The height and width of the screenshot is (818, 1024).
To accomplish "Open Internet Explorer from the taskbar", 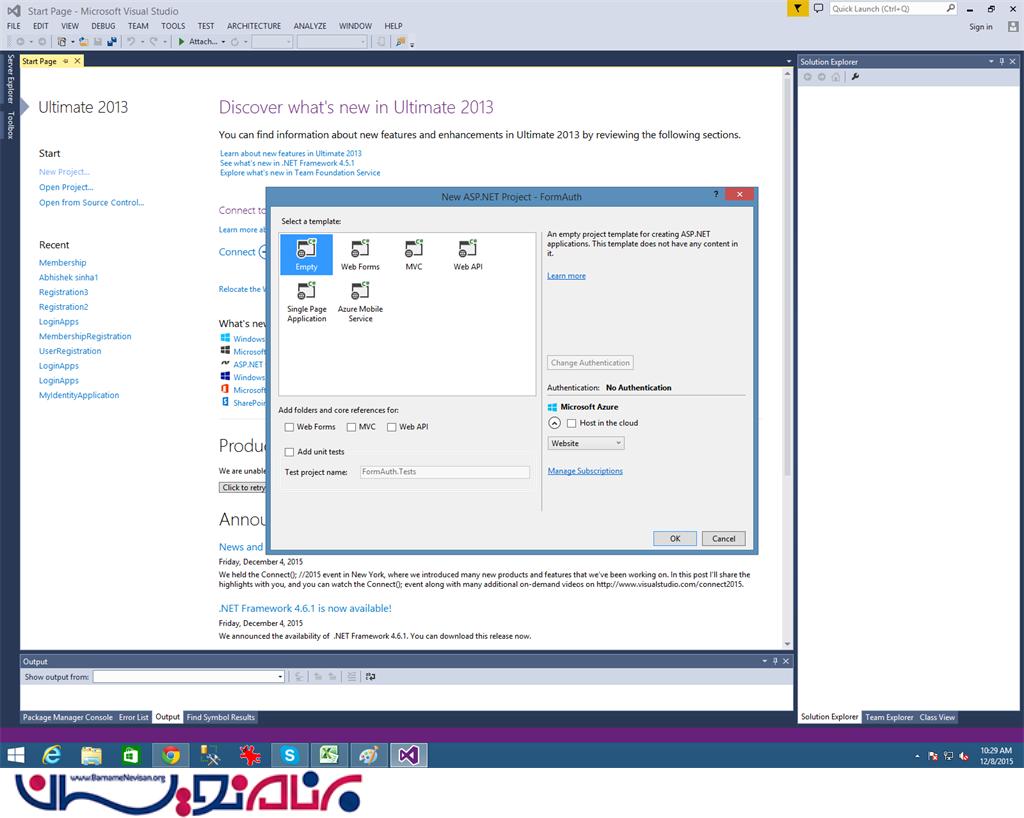I will [x=52, y=755].
